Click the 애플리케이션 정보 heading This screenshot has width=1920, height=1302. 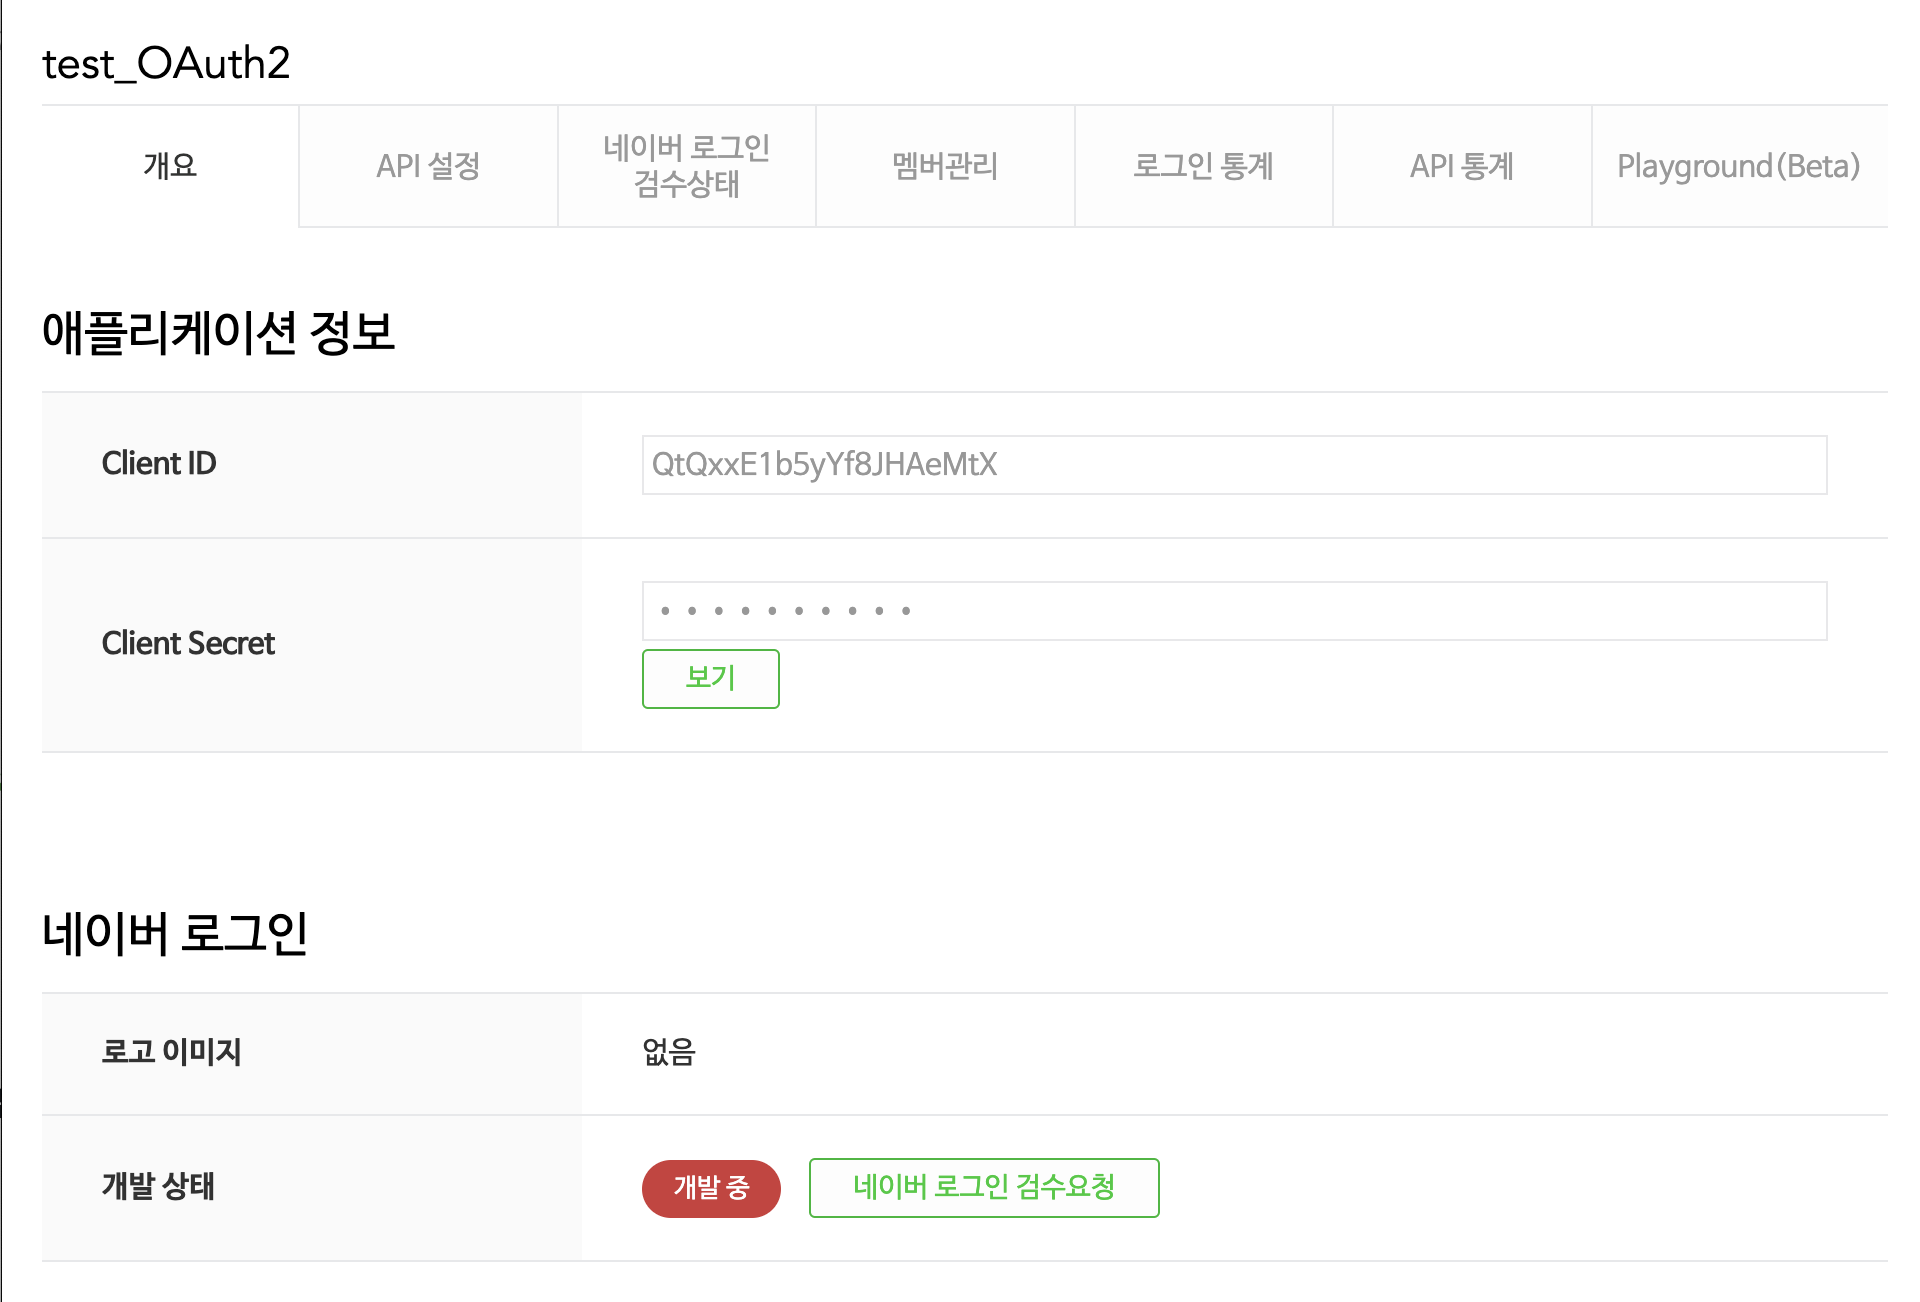(218, 333)
